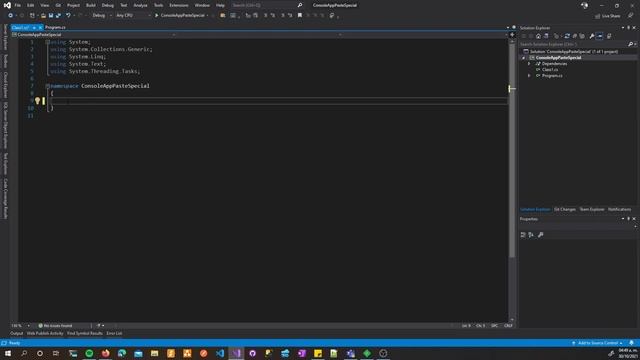Open the Error List tab
Screen dimensions: 640x360
pos(114,333)
